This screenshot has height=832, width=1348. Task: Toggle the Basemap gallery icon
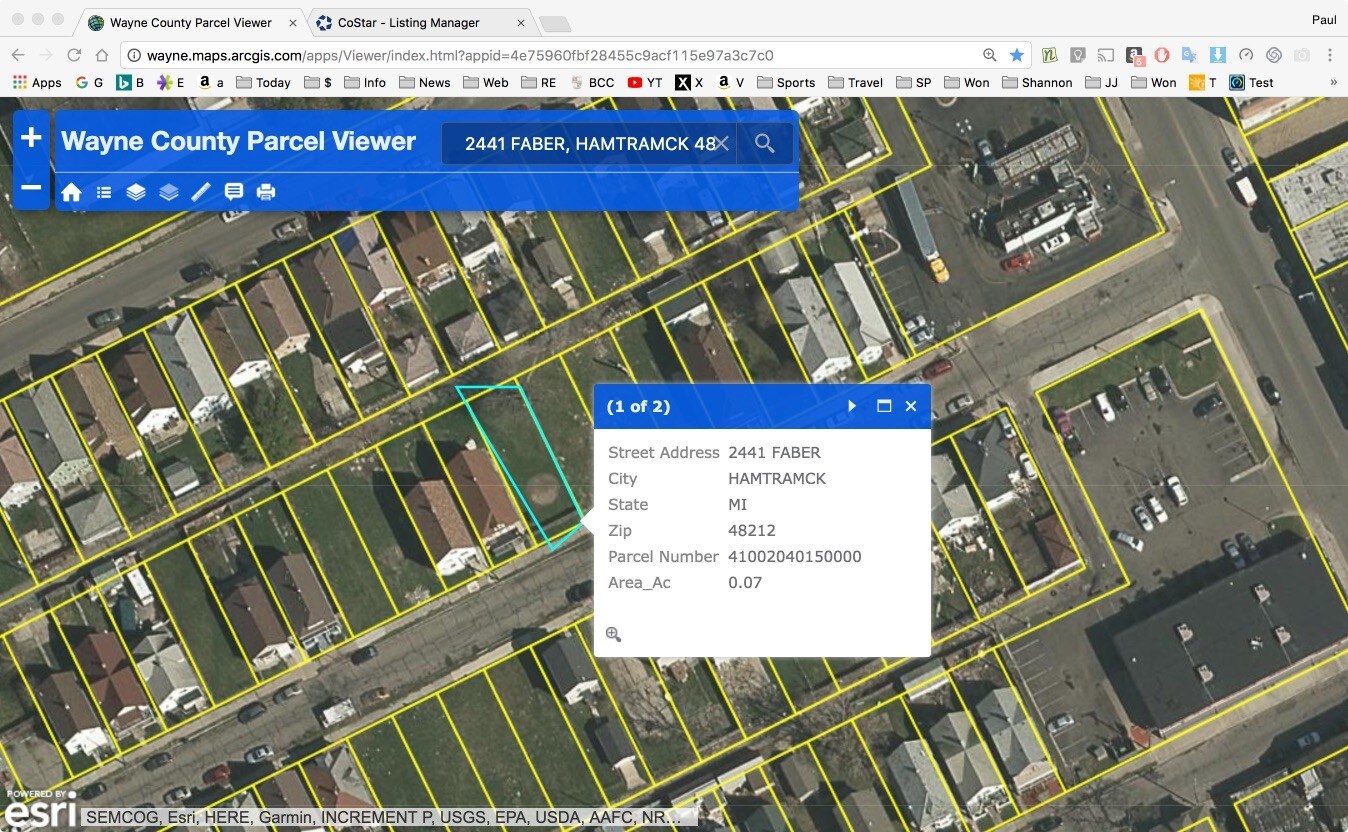pos(169,192)
